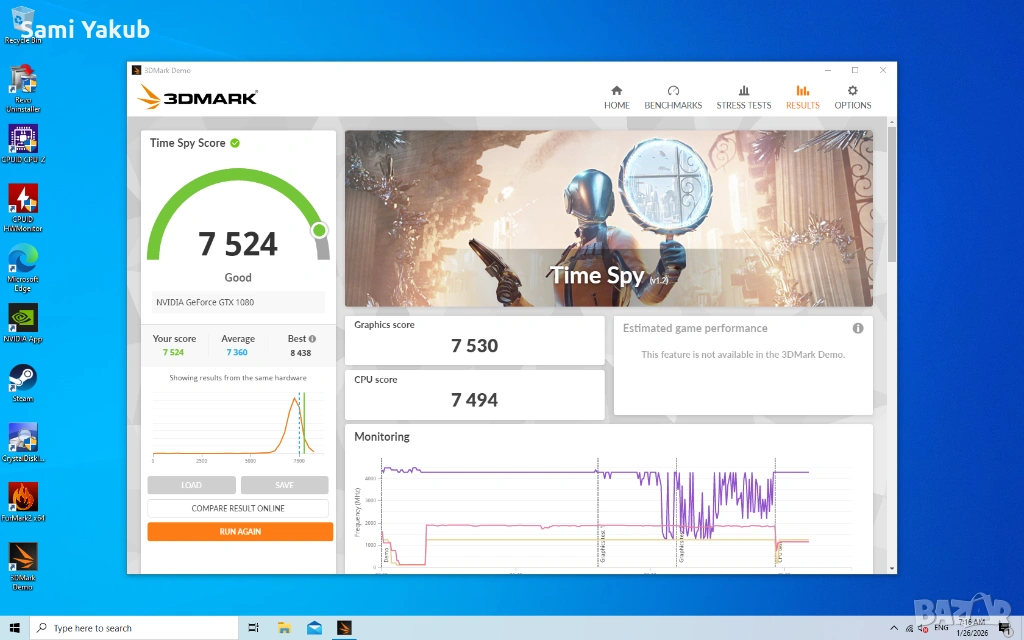Click the info icon next to Best score

click(x=312, y=339)
